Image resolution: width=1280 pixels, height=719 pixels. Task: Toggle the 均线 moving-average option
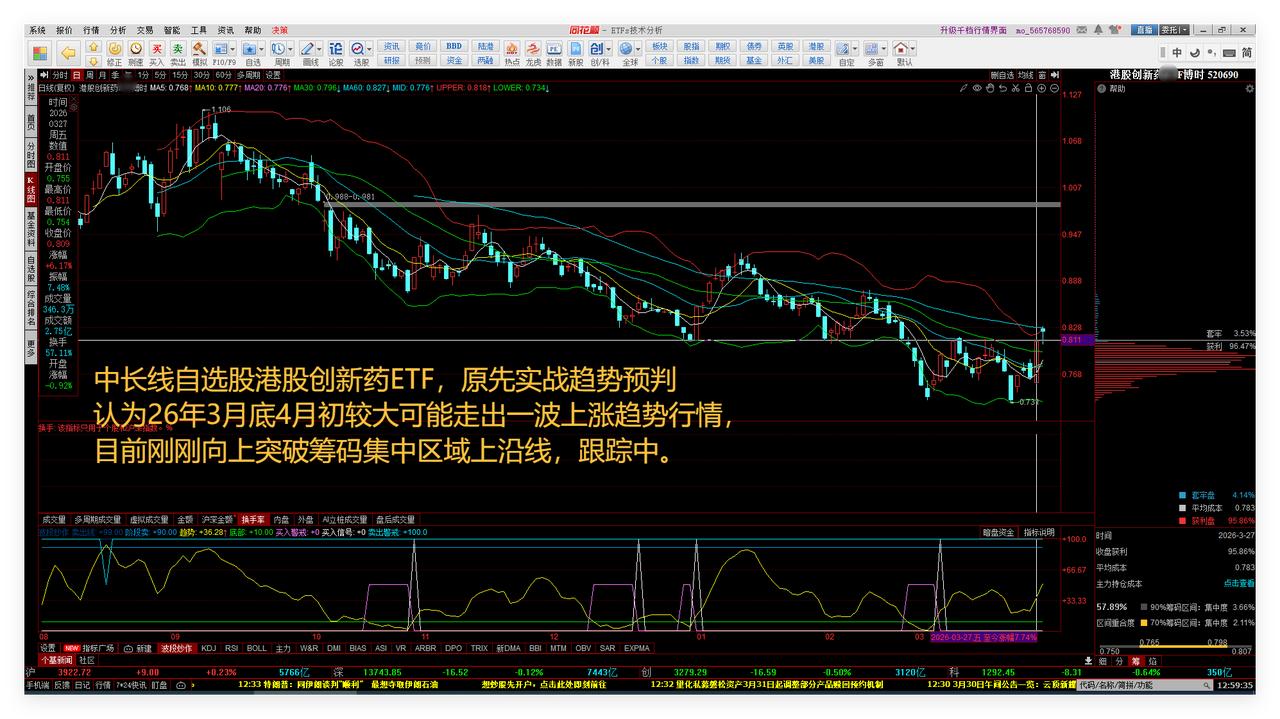coord(1025,75)
